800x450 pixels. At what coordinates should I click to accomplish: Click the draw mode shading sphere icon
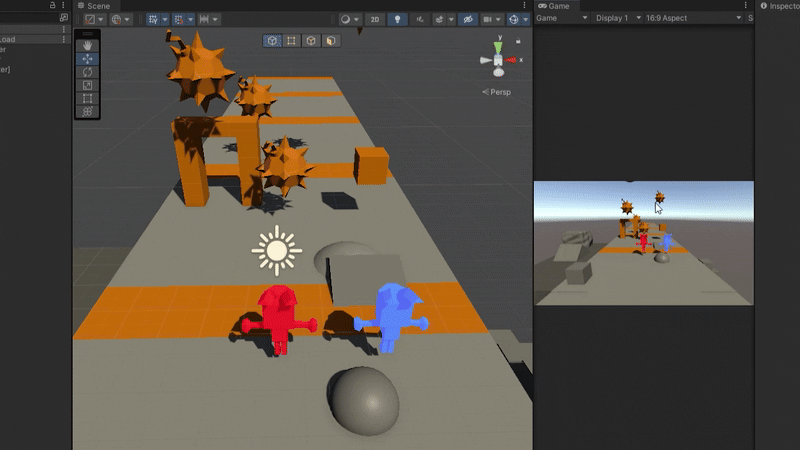tap(345, 19)
